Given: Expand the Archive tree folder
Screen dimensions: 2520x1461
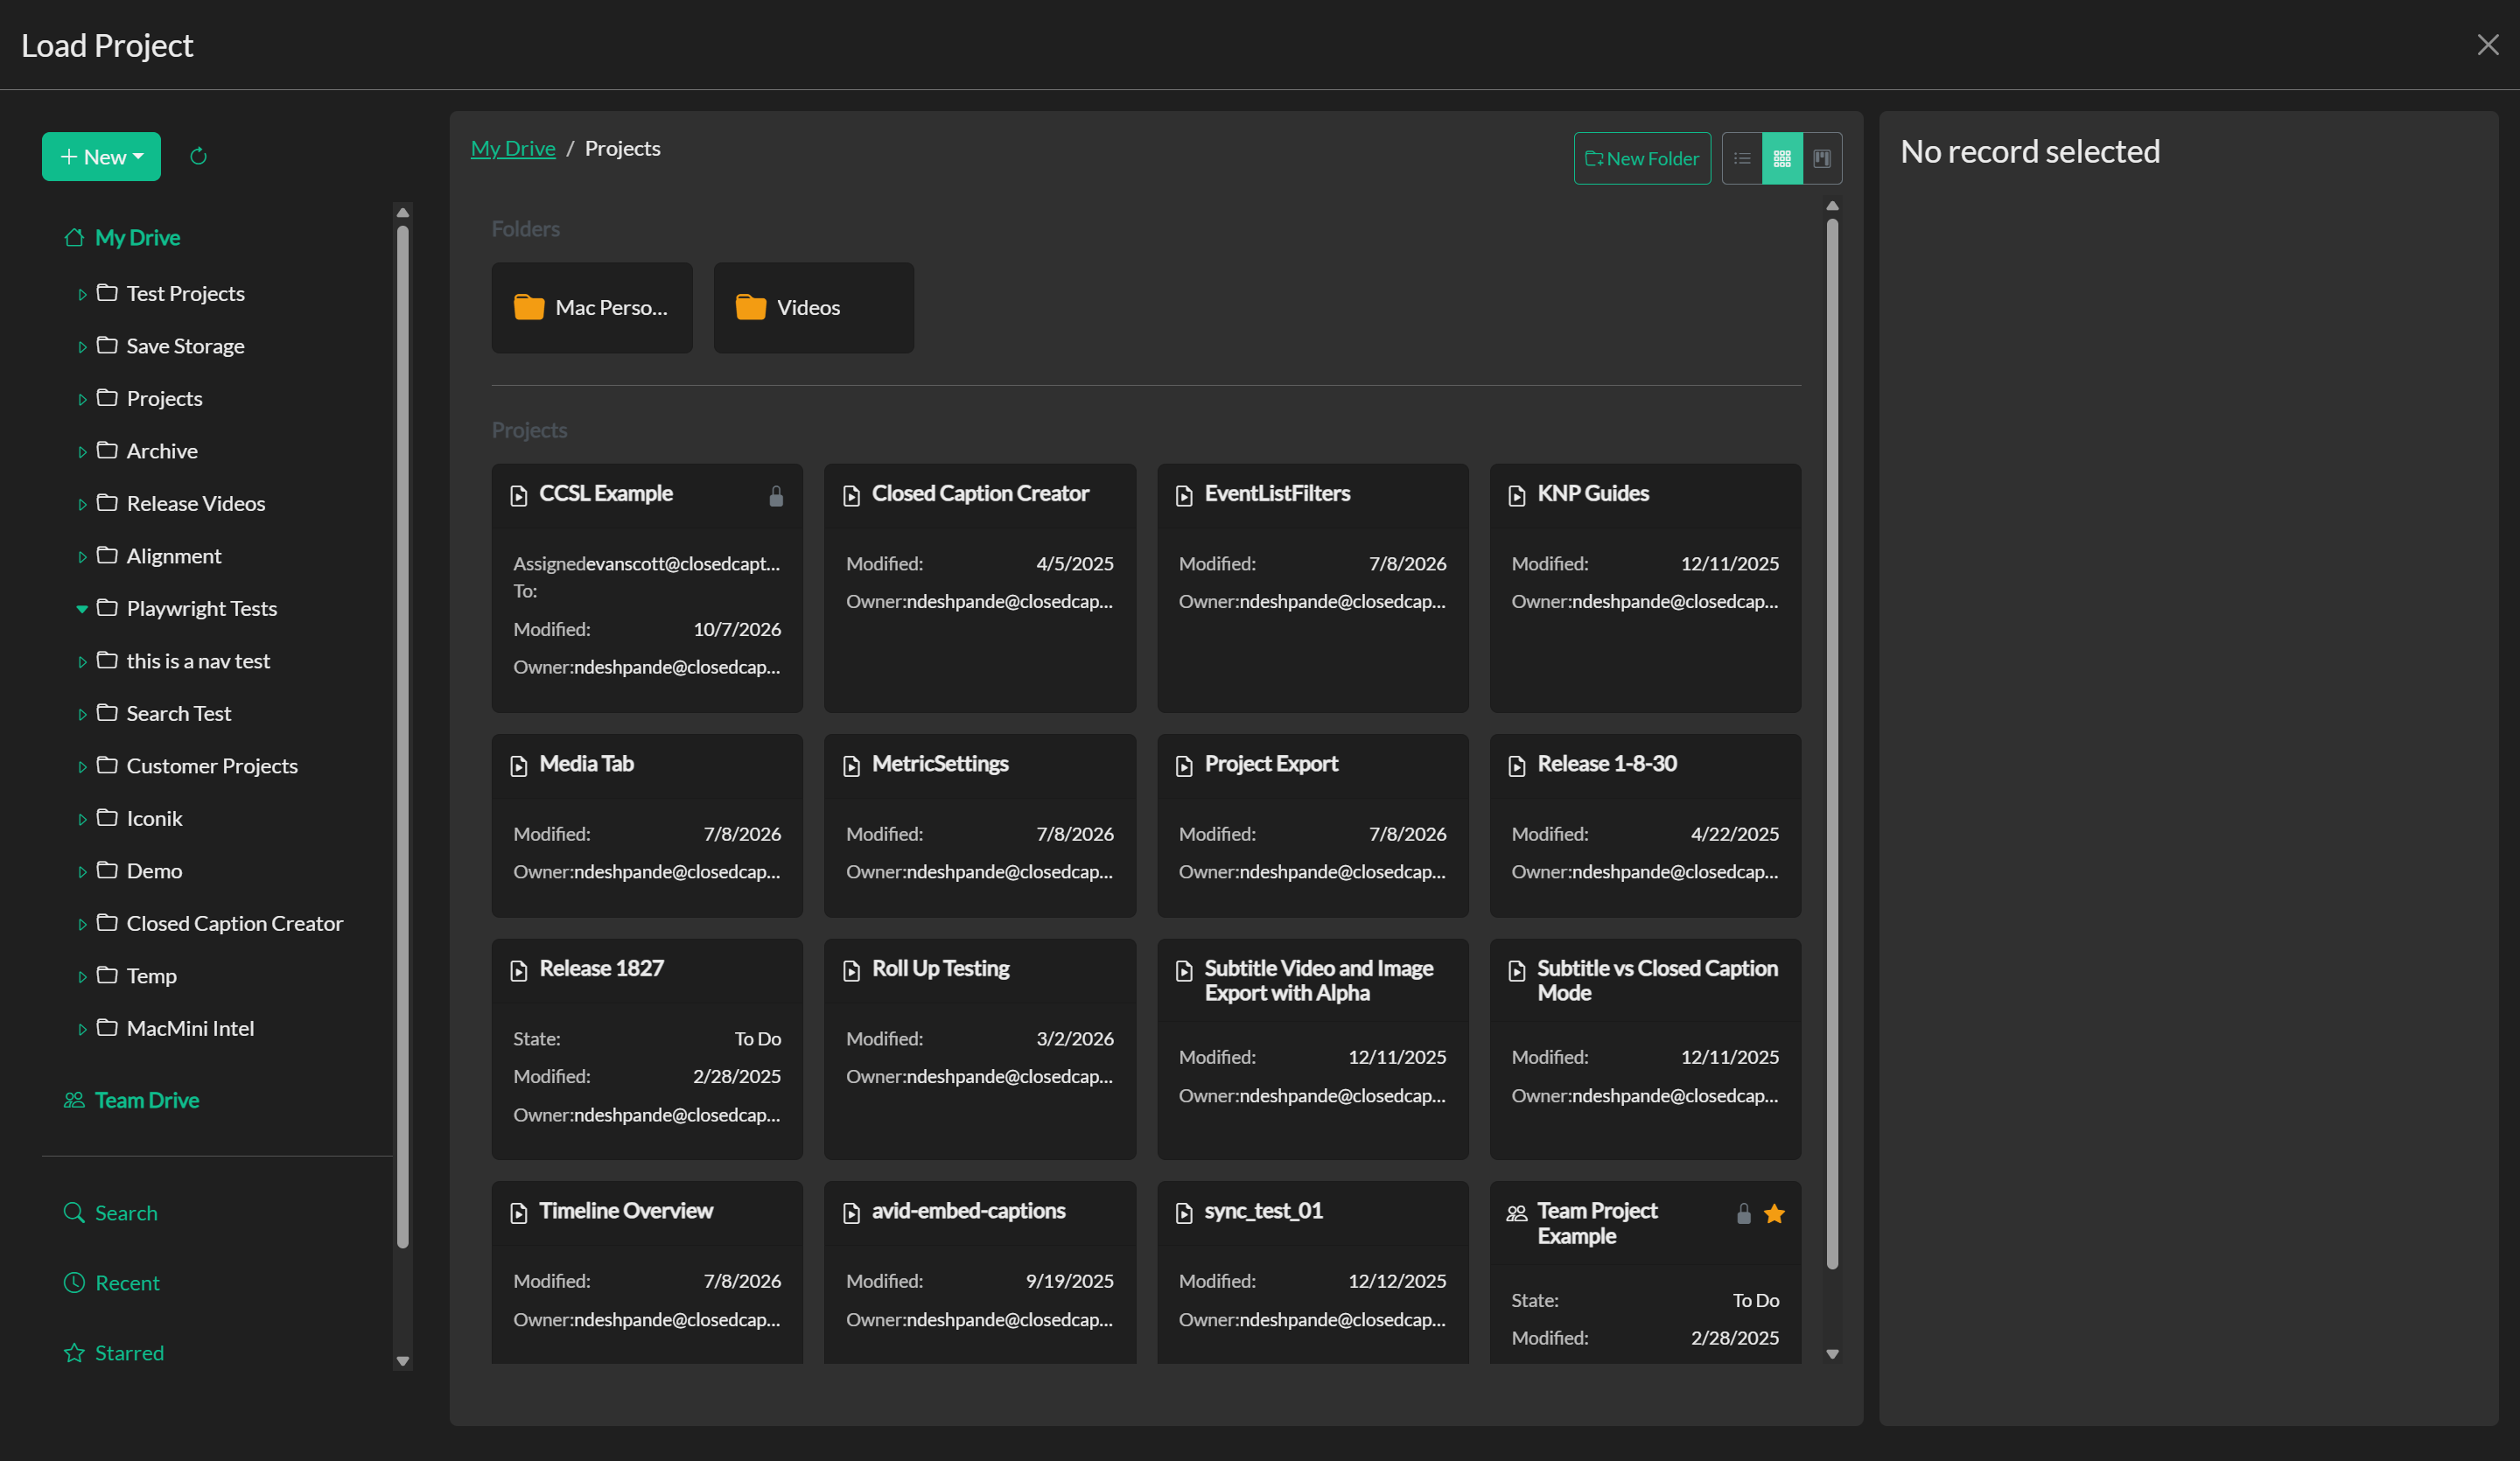Looking at the screenshot, I should [x=82, y=452].
